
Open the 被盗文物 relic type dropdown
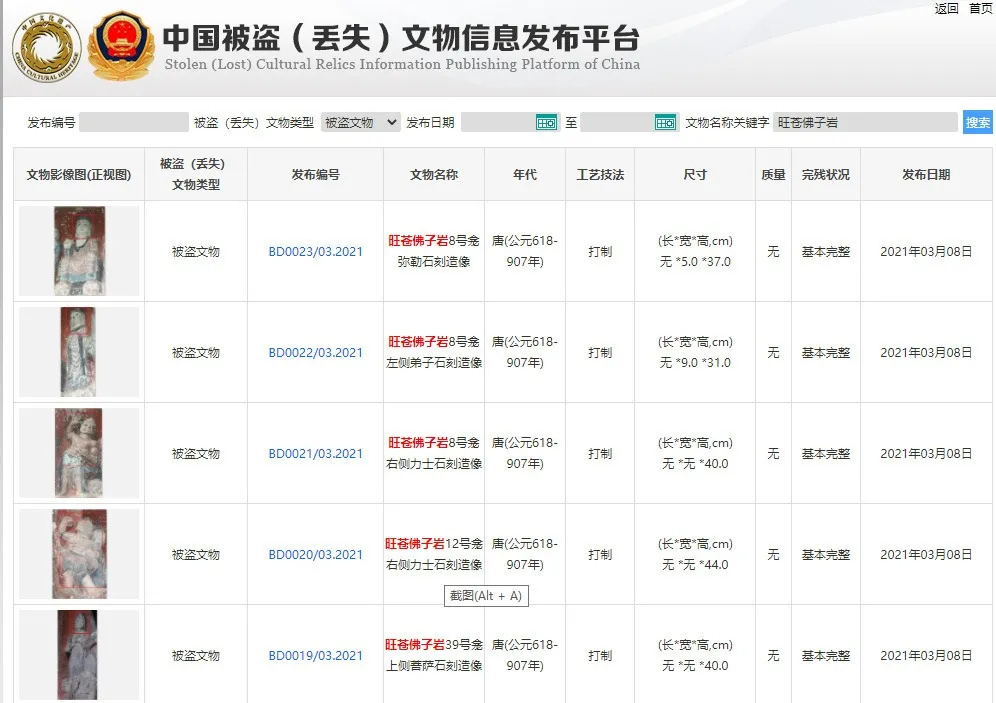point(362,122)
